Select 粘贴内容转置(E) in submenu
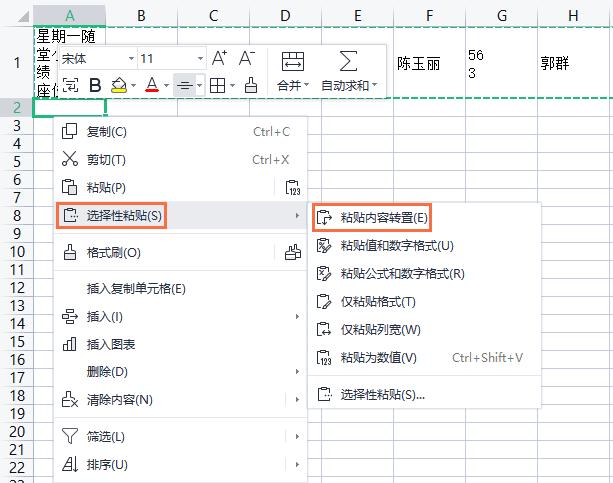 point(425,217)
